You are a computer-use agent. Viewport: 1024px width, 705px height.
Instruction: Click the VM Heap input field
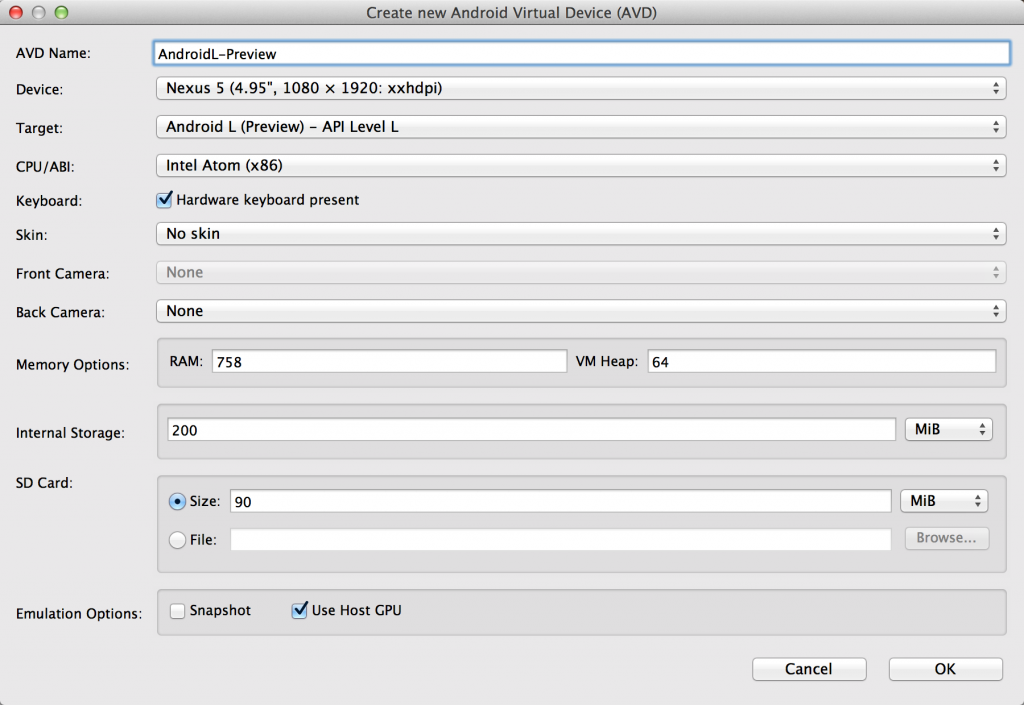[x=822, y=362]
